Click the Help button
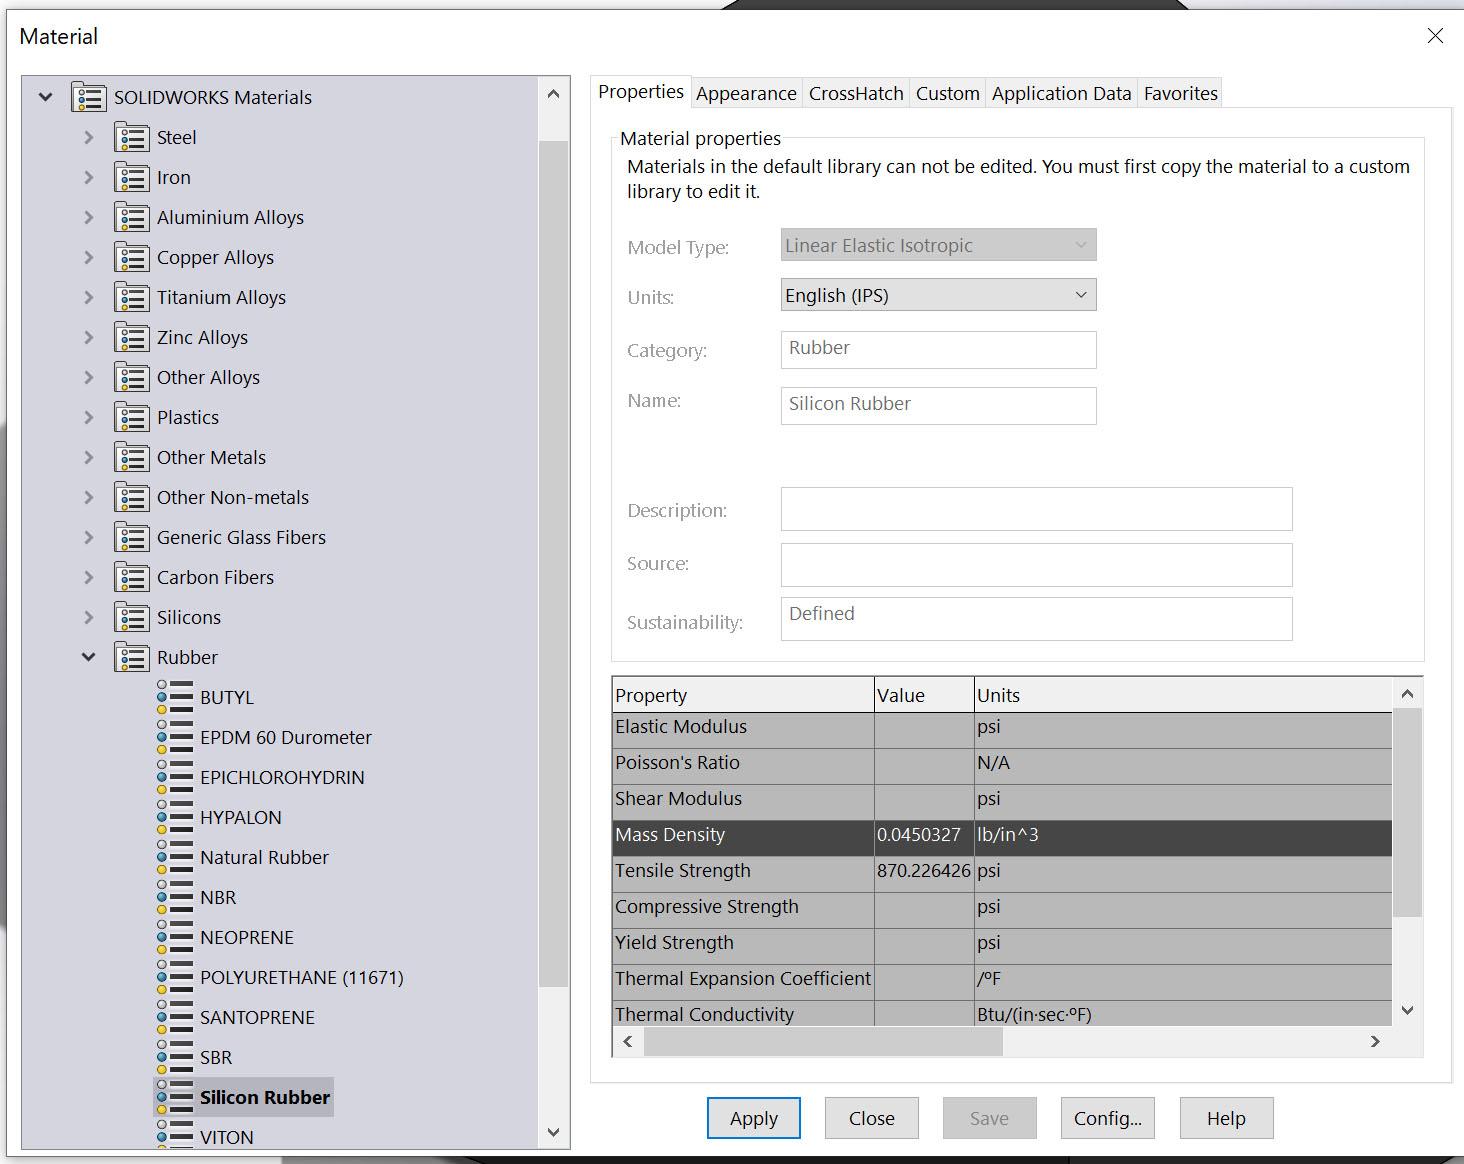 1226,1118
